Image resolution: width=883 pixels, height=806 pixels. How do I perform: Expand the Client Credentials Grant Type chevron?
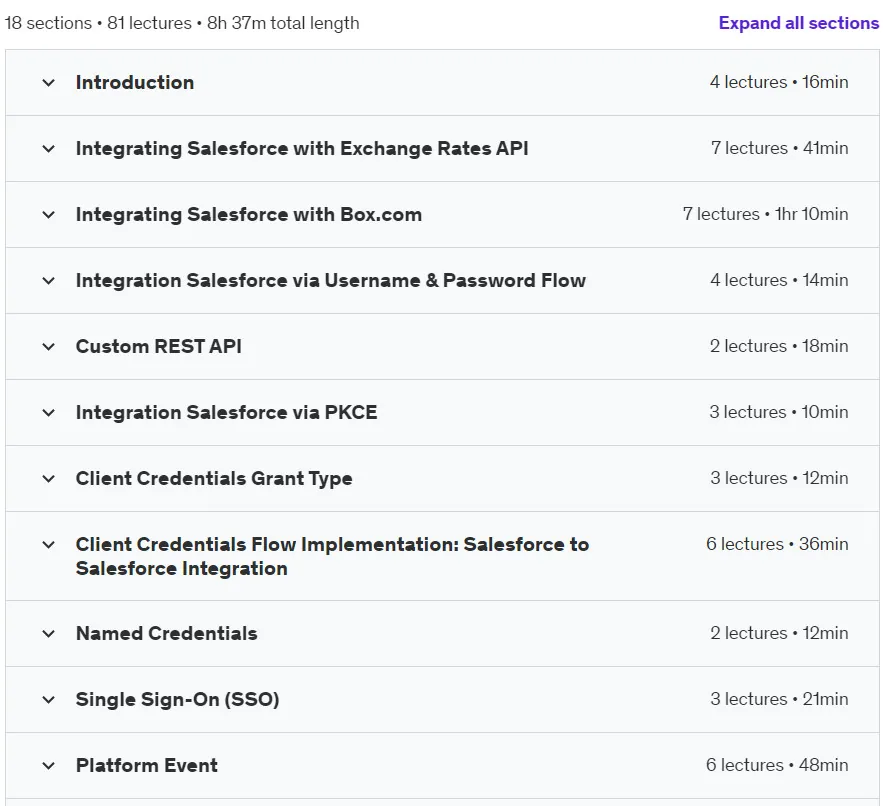tap(48, 479)
